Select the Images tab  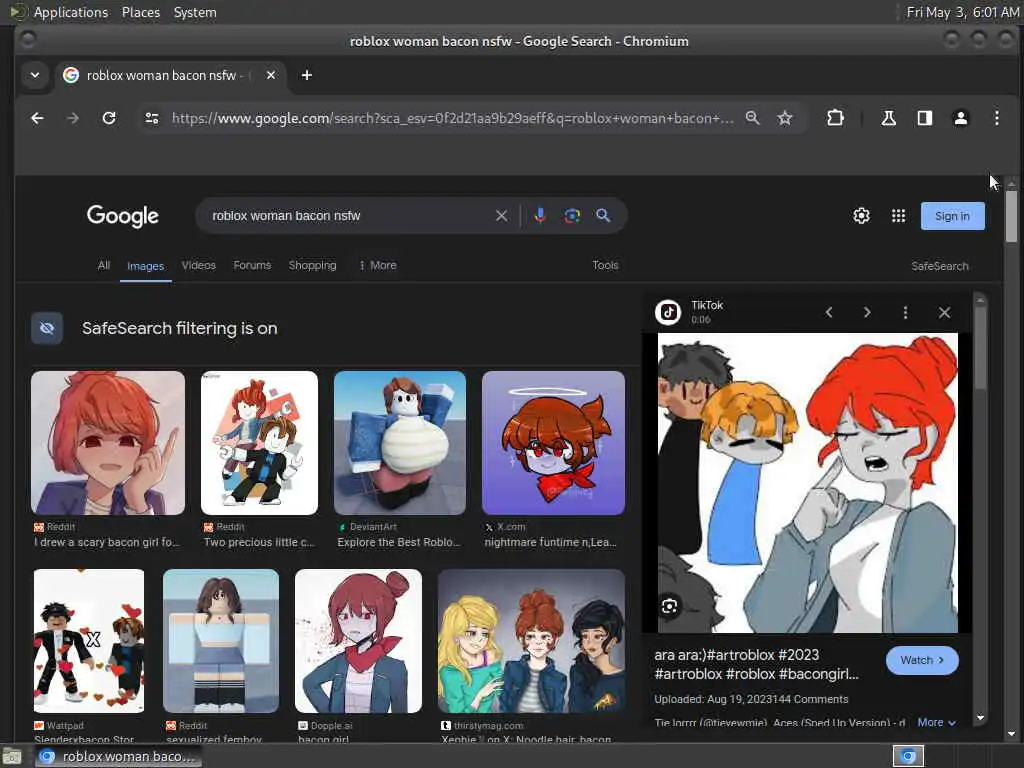tap(146, 266)
